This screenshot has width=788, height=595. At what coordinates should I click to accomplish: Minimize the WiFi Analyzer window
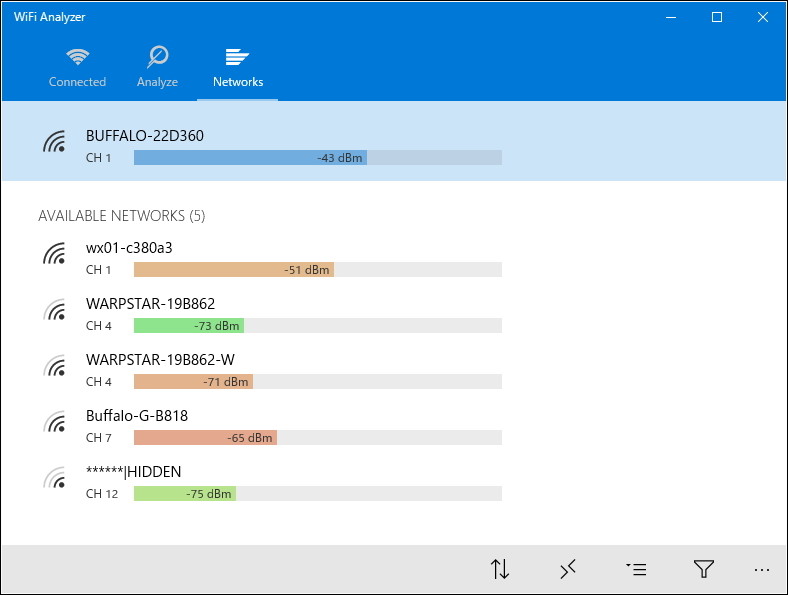point(671,17)
